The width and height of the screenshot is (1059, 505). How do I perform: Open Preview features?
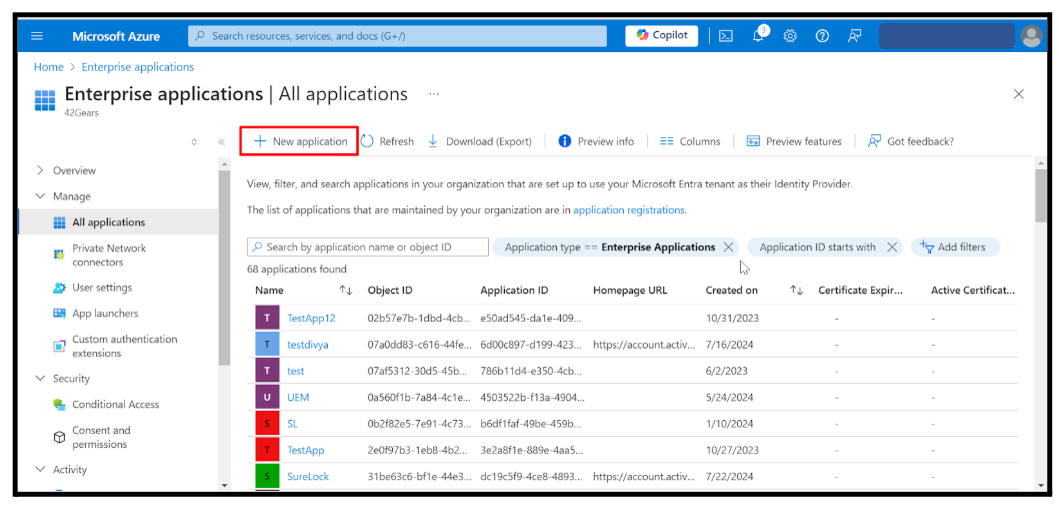pos(794,141)
